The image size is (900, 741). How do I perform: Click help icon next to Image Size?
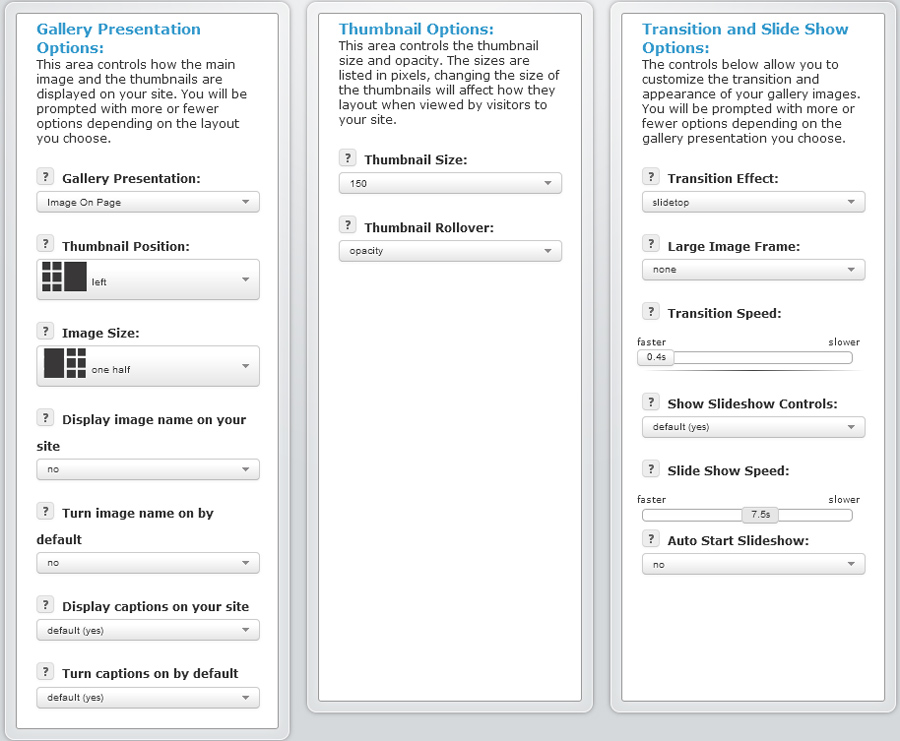(x=45, y=331)
